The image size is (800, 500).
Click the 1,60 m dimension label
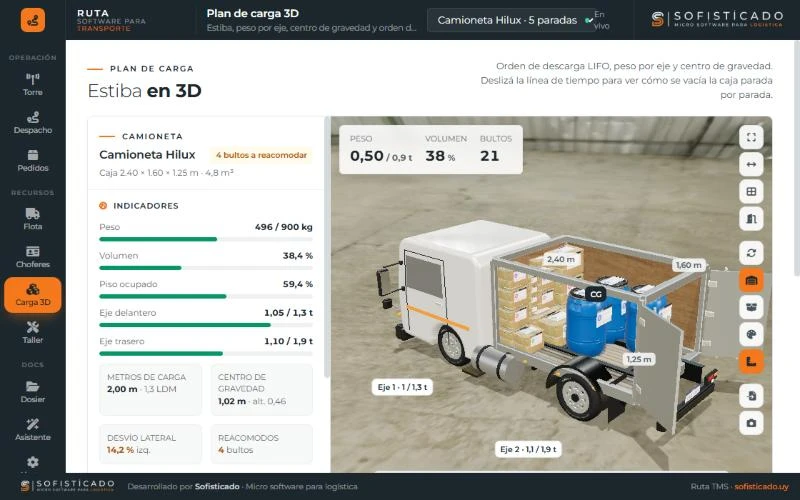(688, 265)
